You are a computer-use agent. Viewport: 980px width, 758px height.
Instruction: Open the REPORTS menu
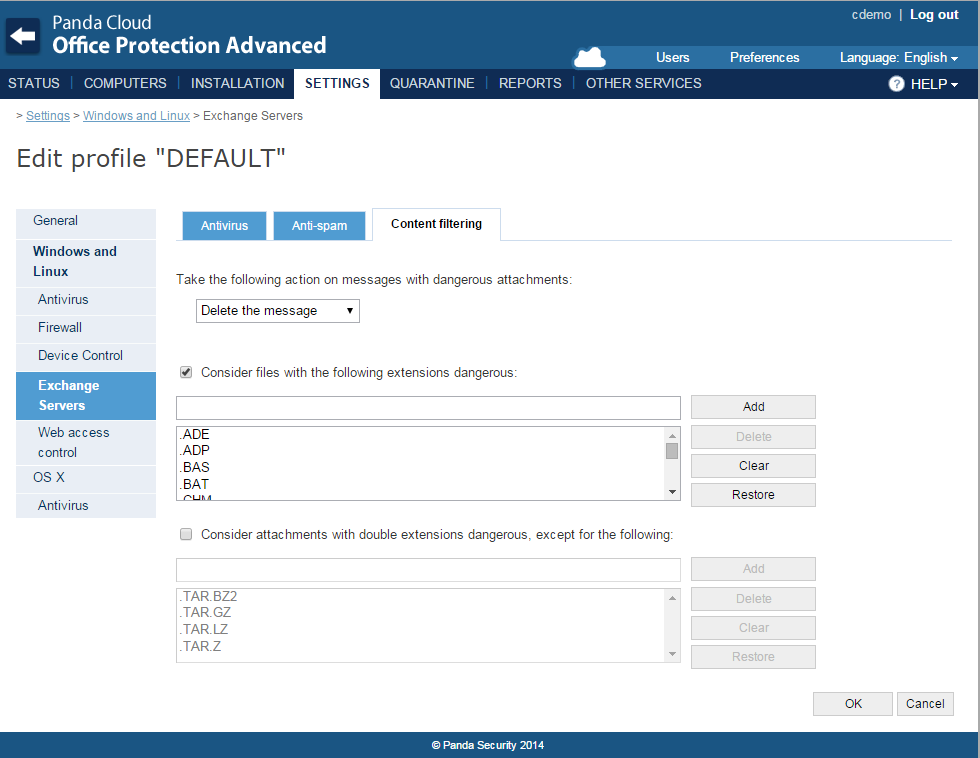(x=530, y=83)
